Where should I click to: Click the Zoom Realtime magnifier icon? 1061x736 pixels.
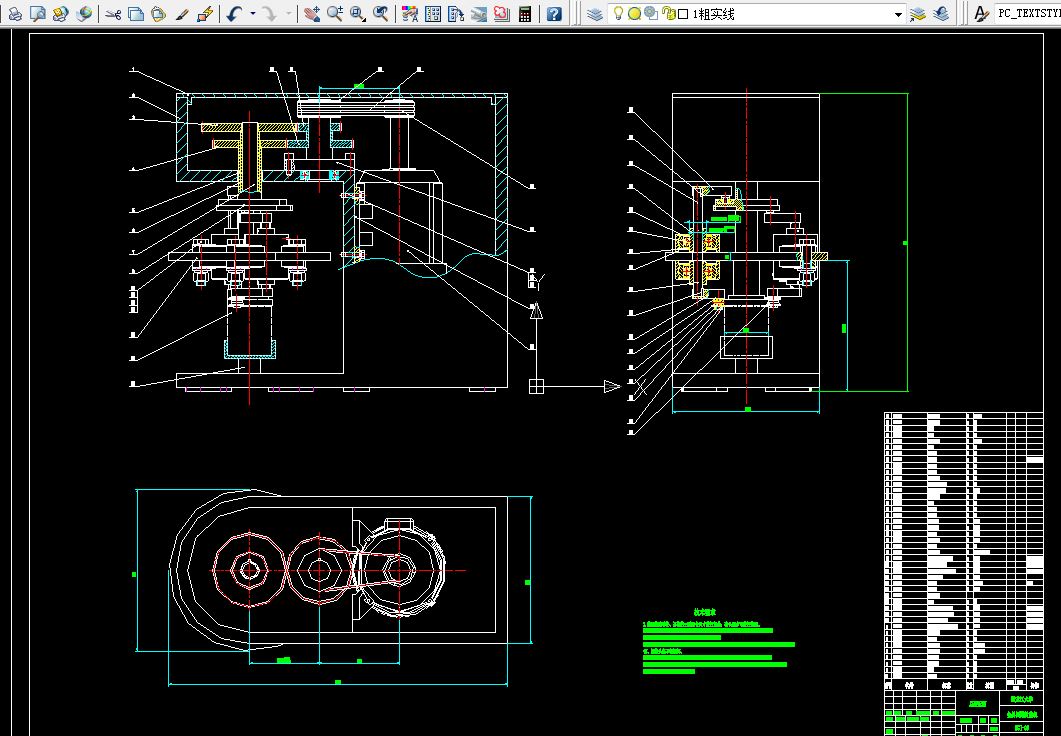(x=335, y=14)
